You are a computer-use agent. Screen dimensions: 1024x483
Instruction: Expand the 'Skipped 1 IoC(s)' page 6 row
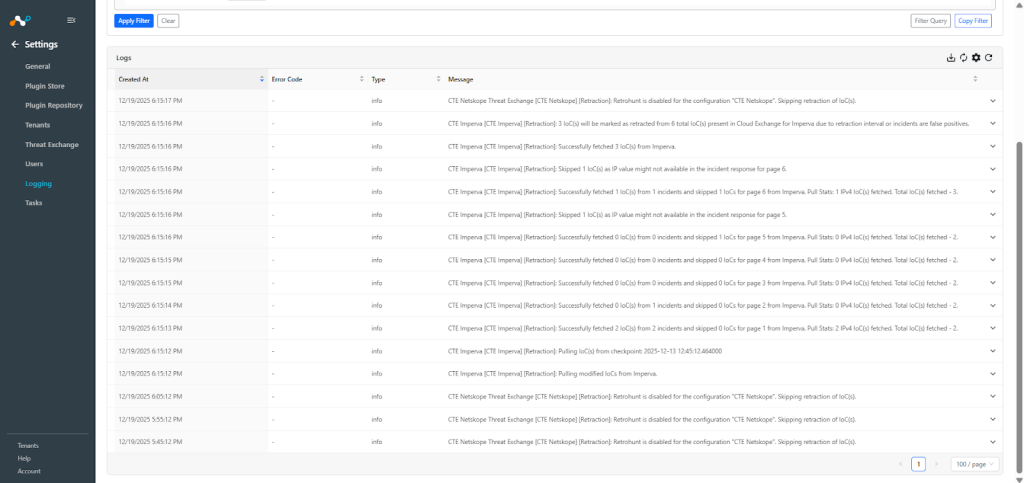(993, 169)
